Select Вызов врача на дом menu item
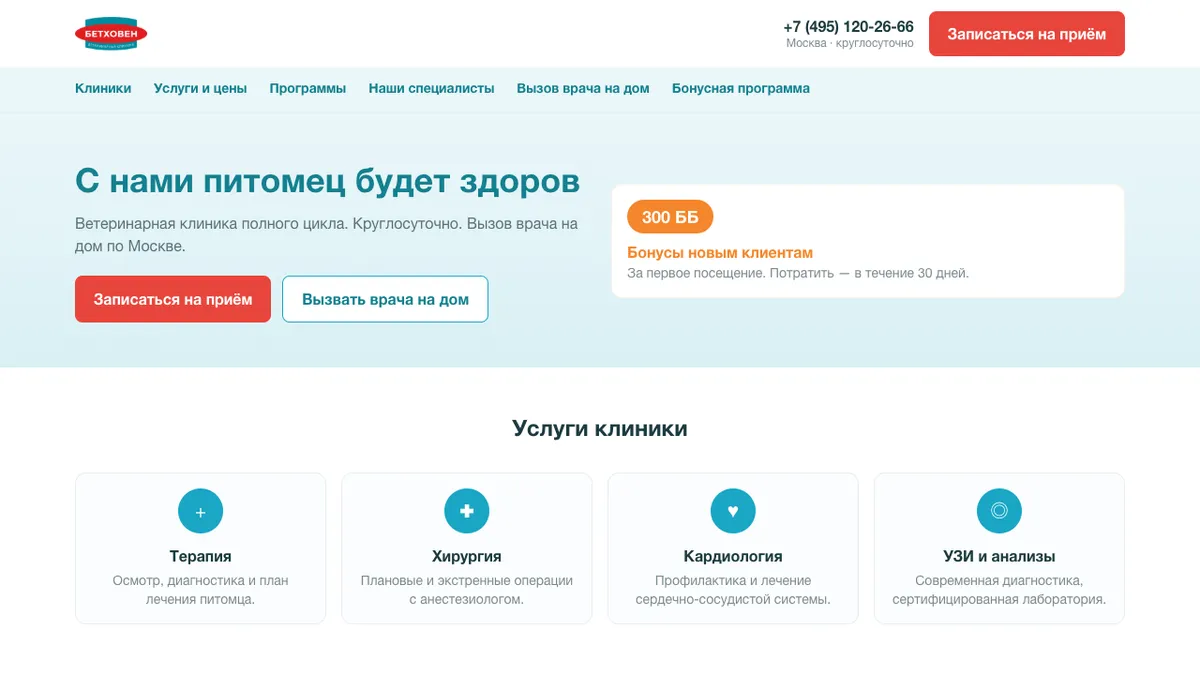The height and width of the screenshot is (675, 1200). pos(583,88)
